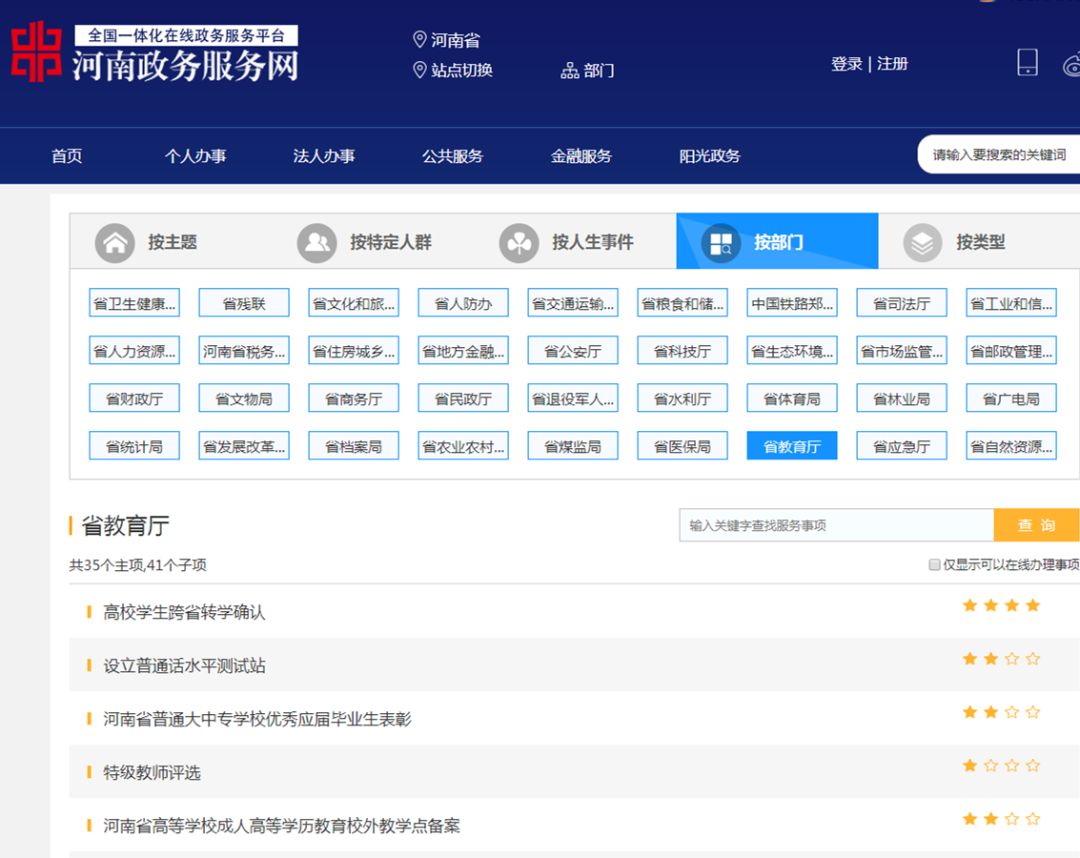Screen dimensions: 1080x858
Task: Select the 省科技厅 department button
Action: click(682, 350)
